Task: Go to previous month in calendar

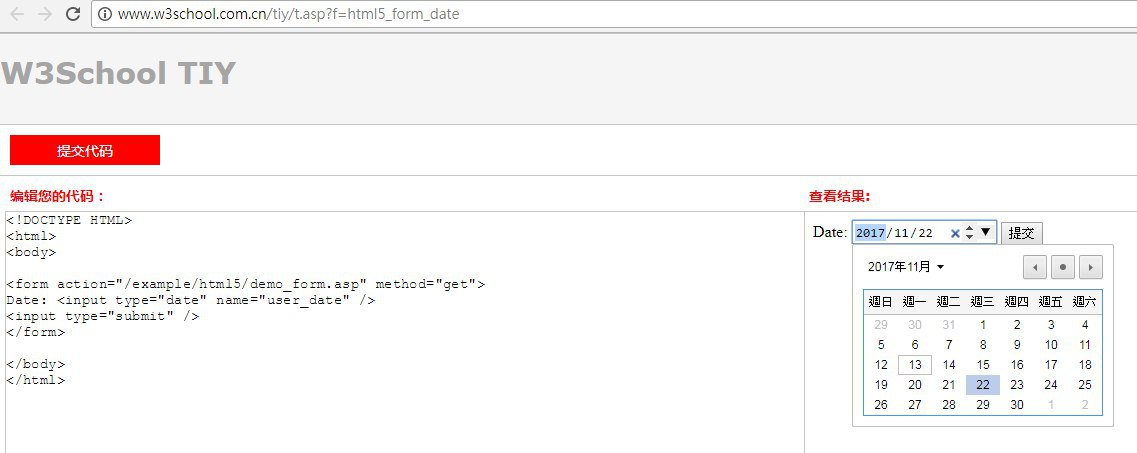Action: tap(1035, 267)
